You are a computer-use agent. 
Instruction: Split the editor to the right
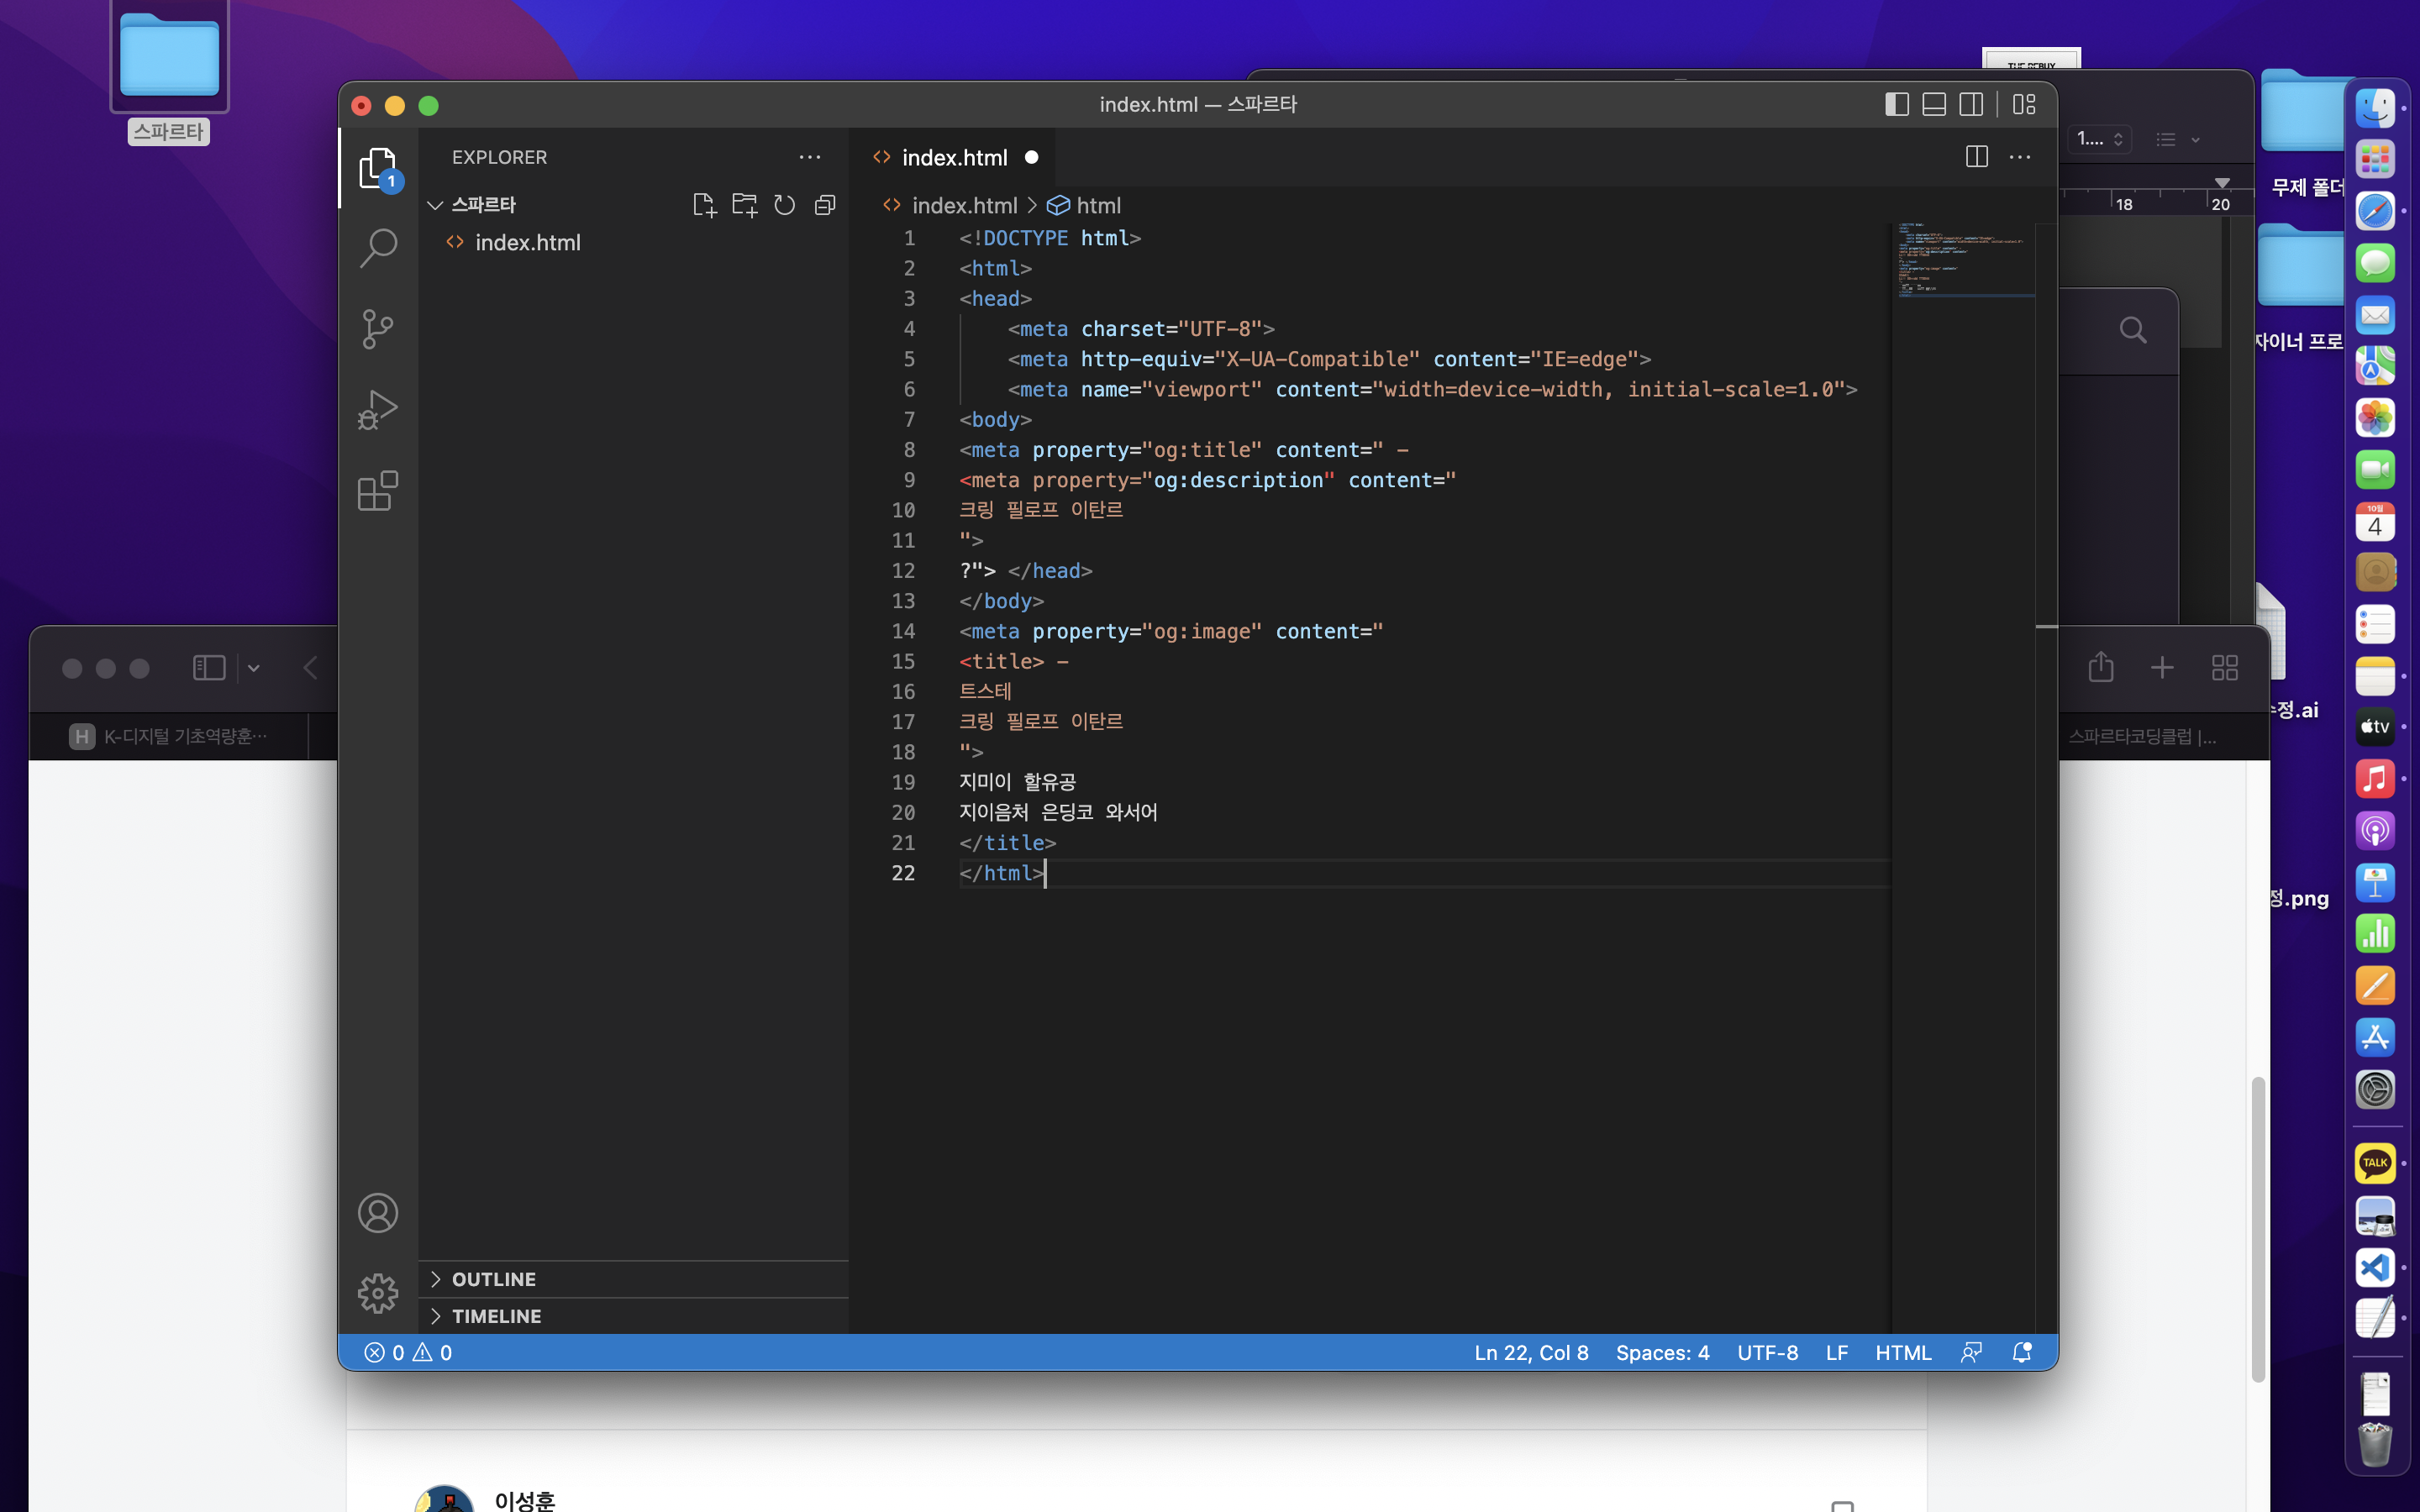tap(1977, 157)
